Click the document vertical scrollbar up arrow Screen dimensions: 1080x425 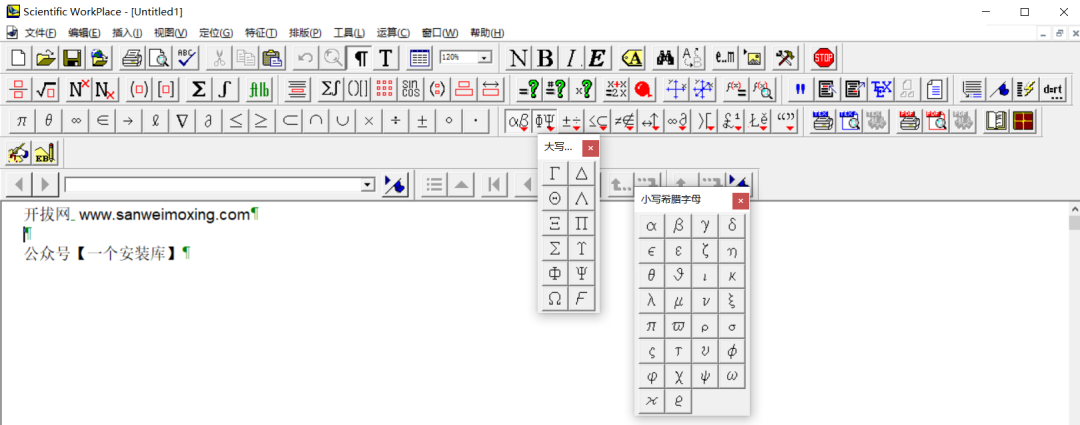(1074, 209)
